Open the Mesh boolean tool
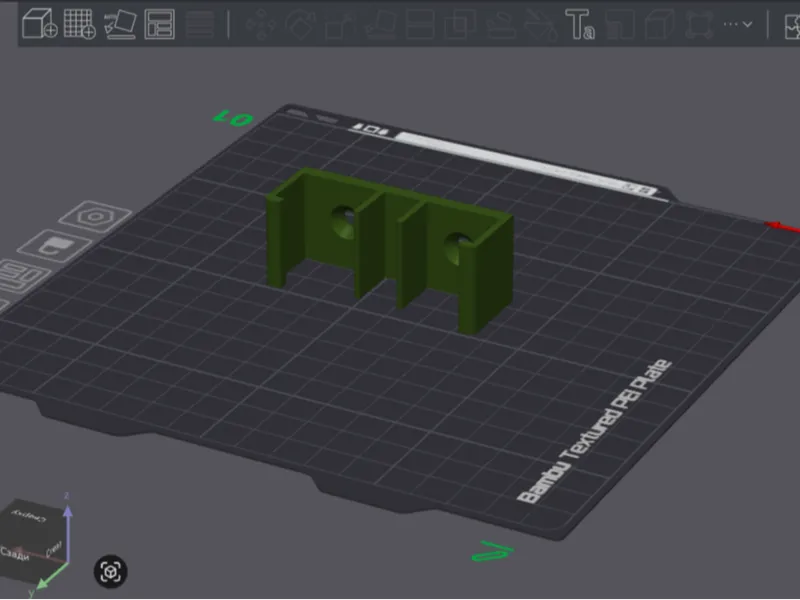 coord(460,24)
